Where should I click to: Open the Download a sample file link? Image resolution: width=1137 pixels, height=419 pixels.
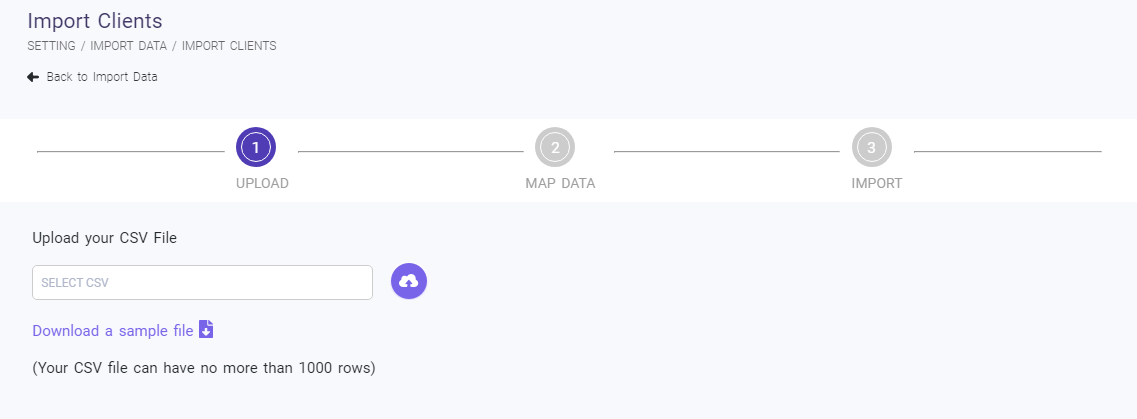pyautogui.click(x=113, y=331)
